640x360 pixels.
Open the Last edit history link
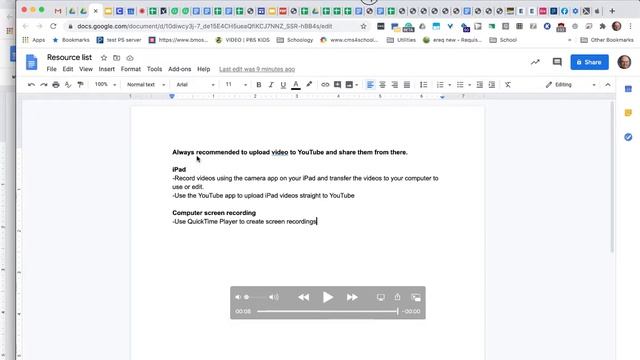point(257,69)
